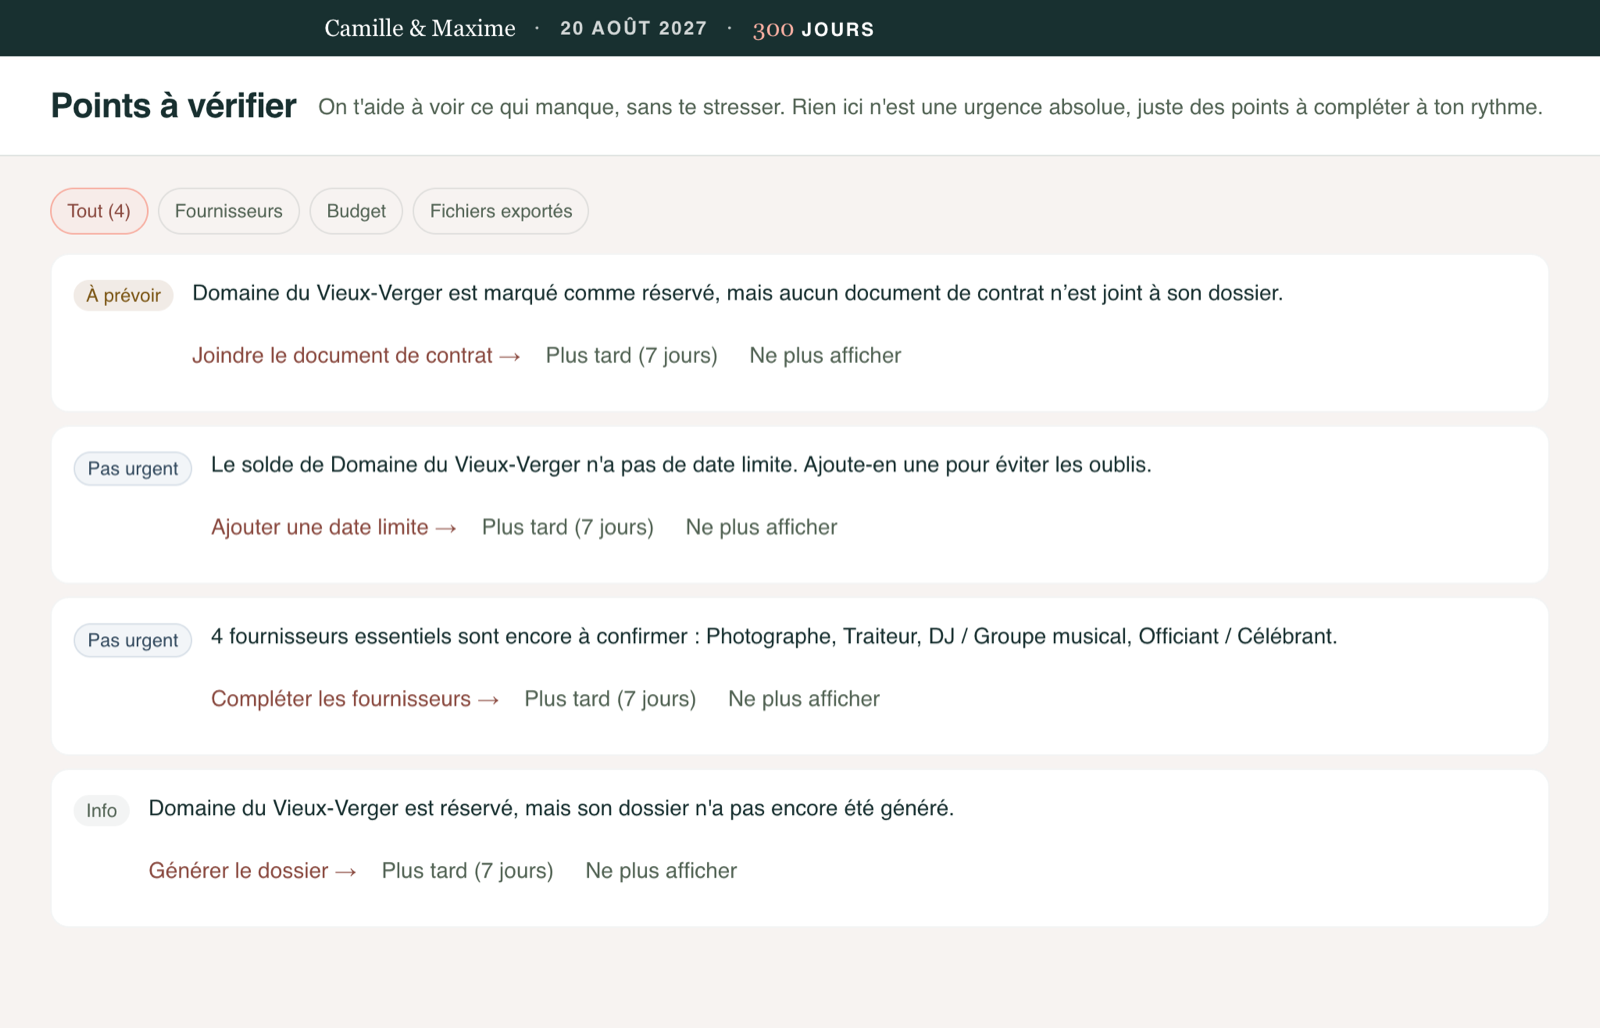Viewport: 1600px width, 1028px height.
Task: Click text "est marqué comme réservé"
Action: 582,294
